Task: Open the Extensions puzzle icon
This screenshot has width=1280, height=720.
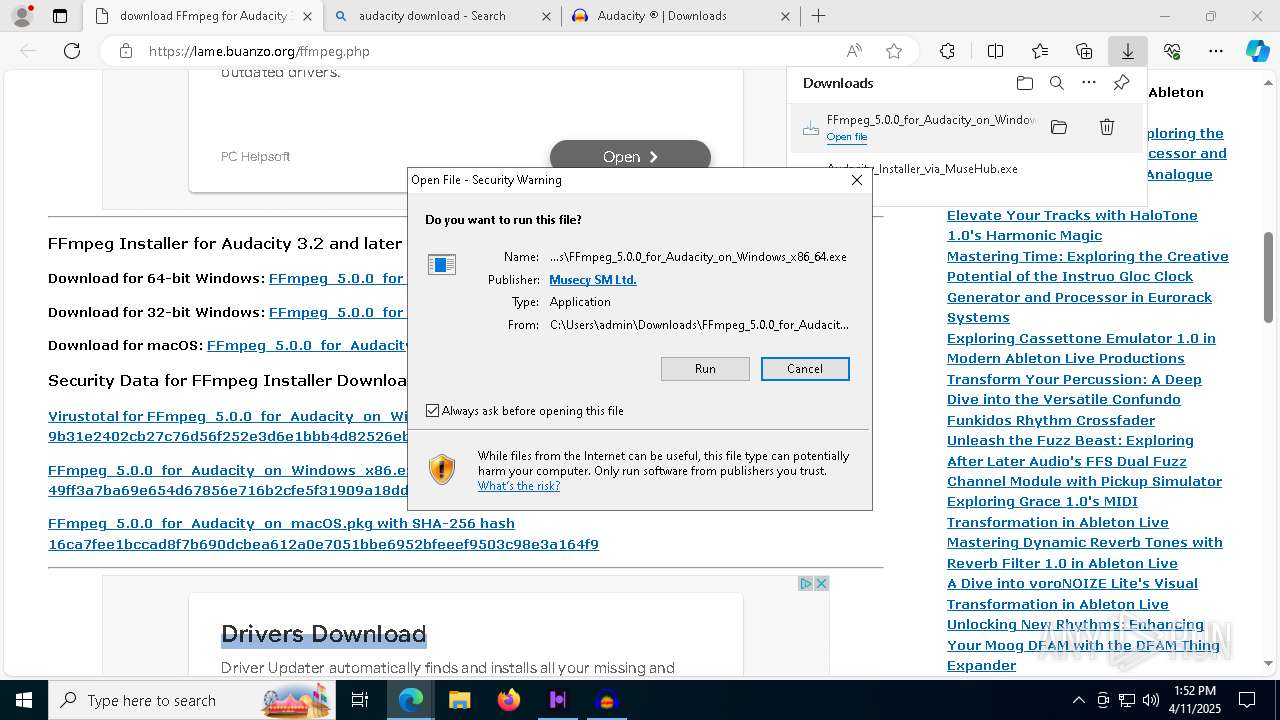Action: (947, 51)
